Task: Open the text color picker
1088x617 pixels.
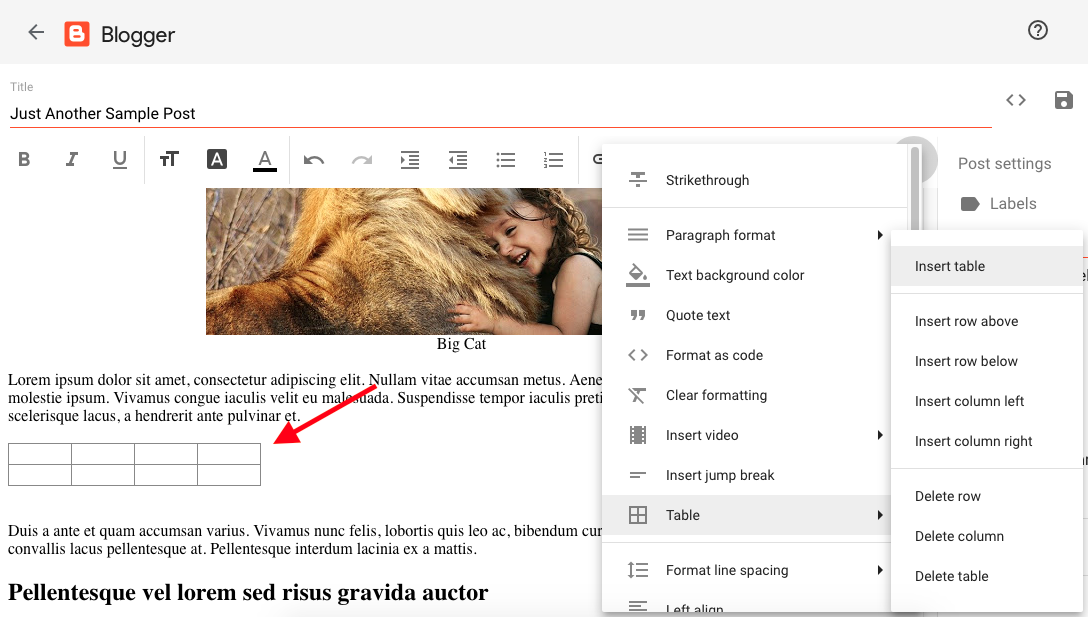Action: [x=265, y=160]
